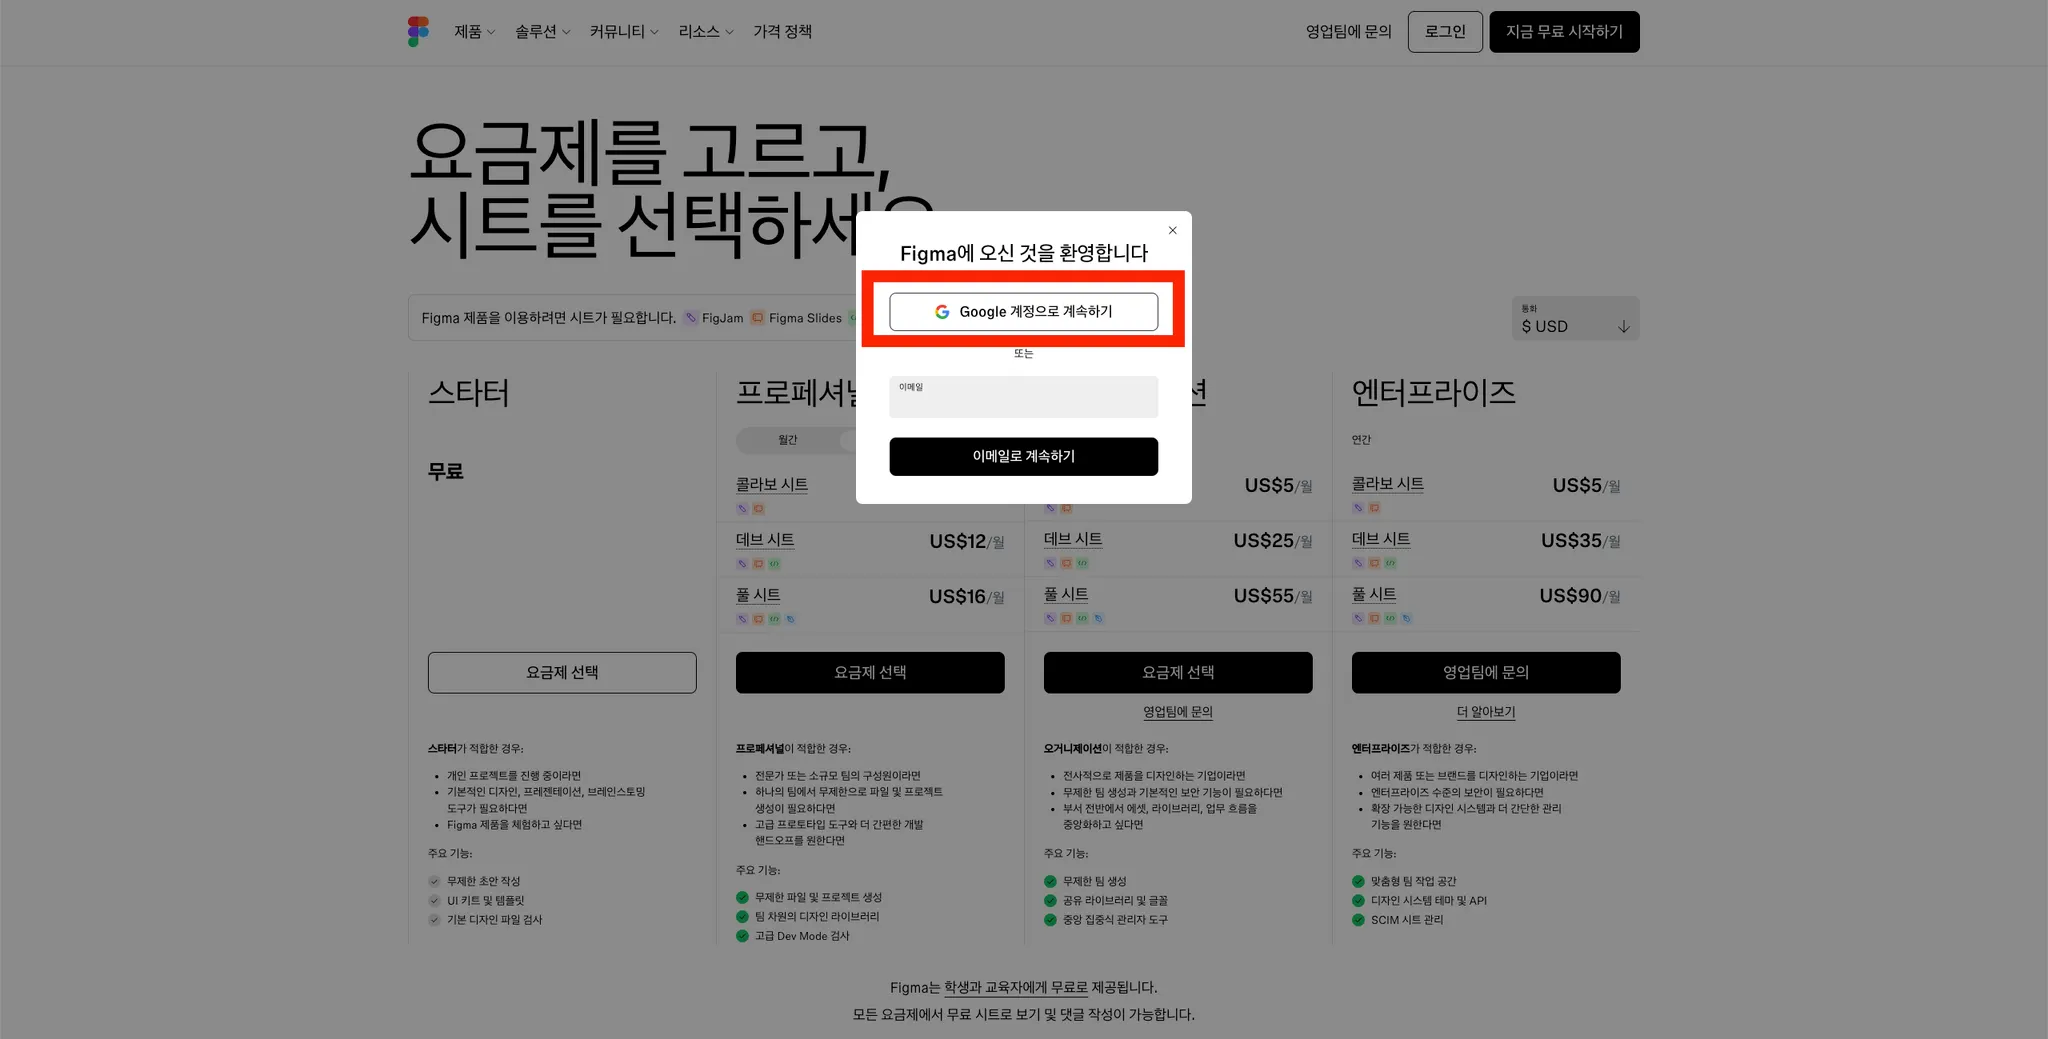This screenshot has height=1039, width=2048.
Task: Open the 제품 dropdown menu
Action: [x=475, y=32]
